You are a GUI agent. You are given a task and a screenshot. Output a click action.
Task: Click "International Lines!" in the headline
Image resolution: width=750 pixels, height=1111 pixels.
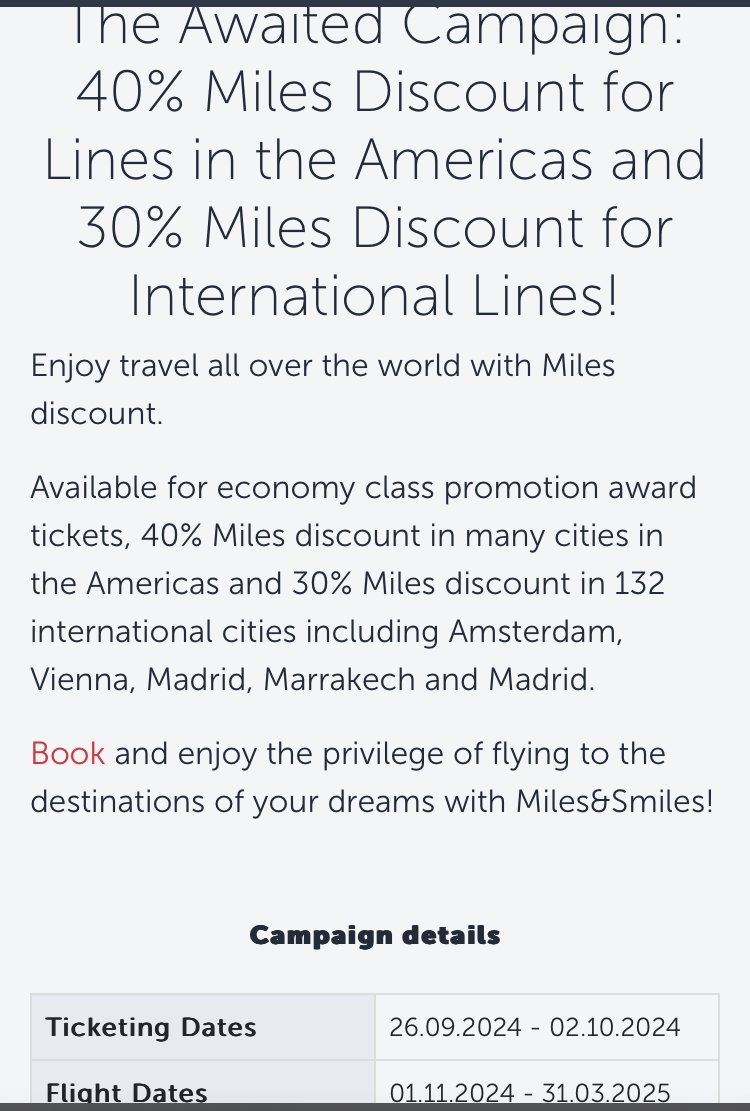click(375, 296)
